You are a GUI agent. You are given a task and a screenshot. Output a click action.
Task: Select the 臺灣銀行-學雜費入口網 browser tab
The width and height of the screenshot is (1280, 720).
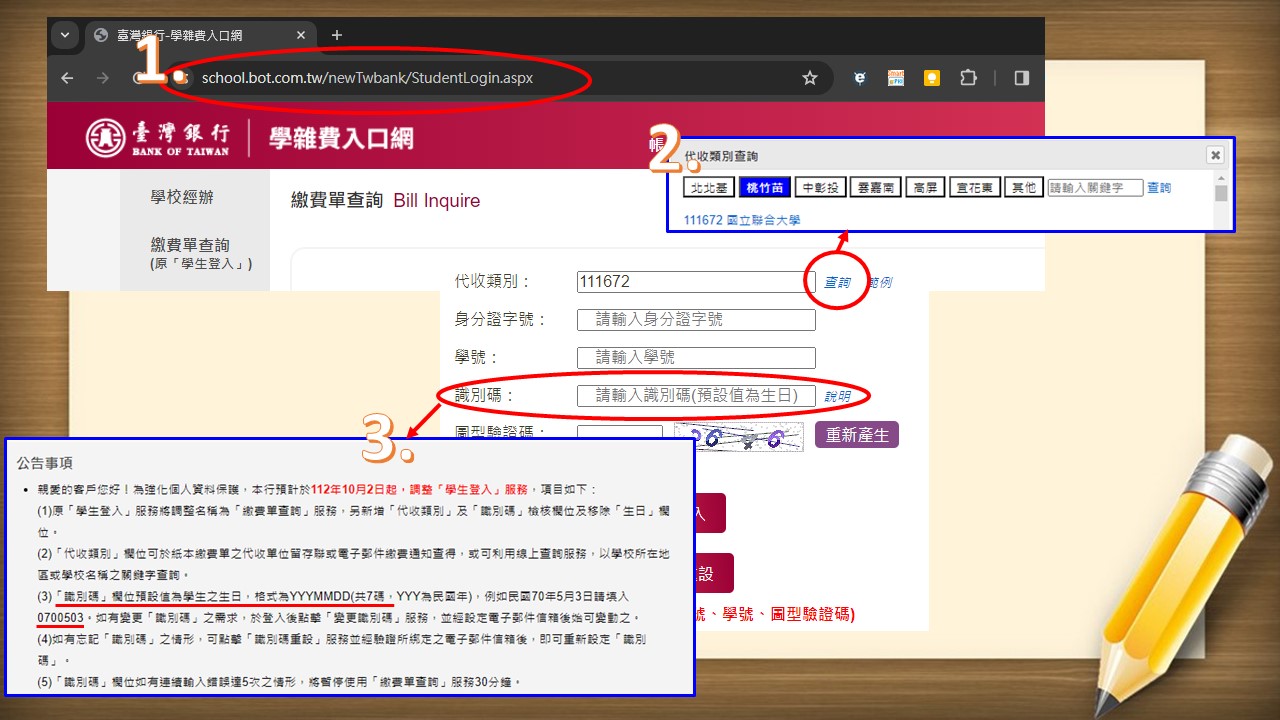[200, 35]
